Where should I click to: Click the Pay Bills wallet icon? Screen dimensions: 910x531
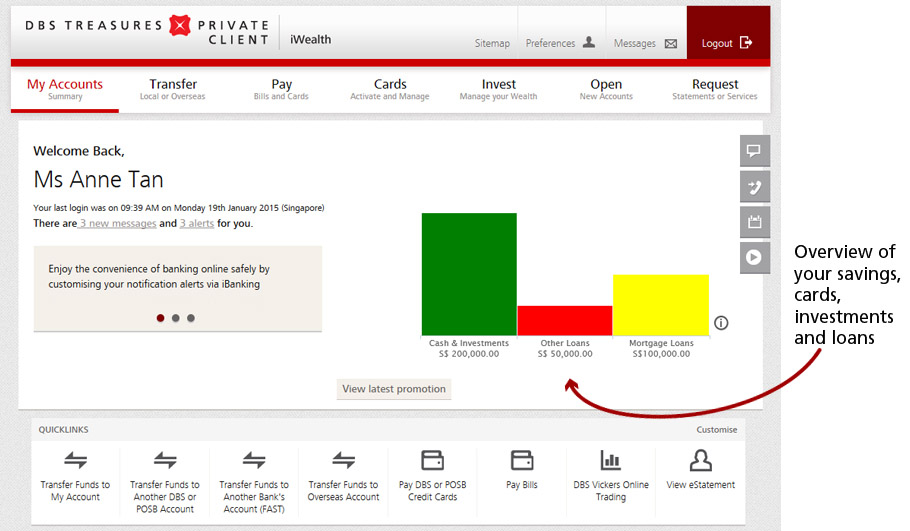click(x=522, y=460)
